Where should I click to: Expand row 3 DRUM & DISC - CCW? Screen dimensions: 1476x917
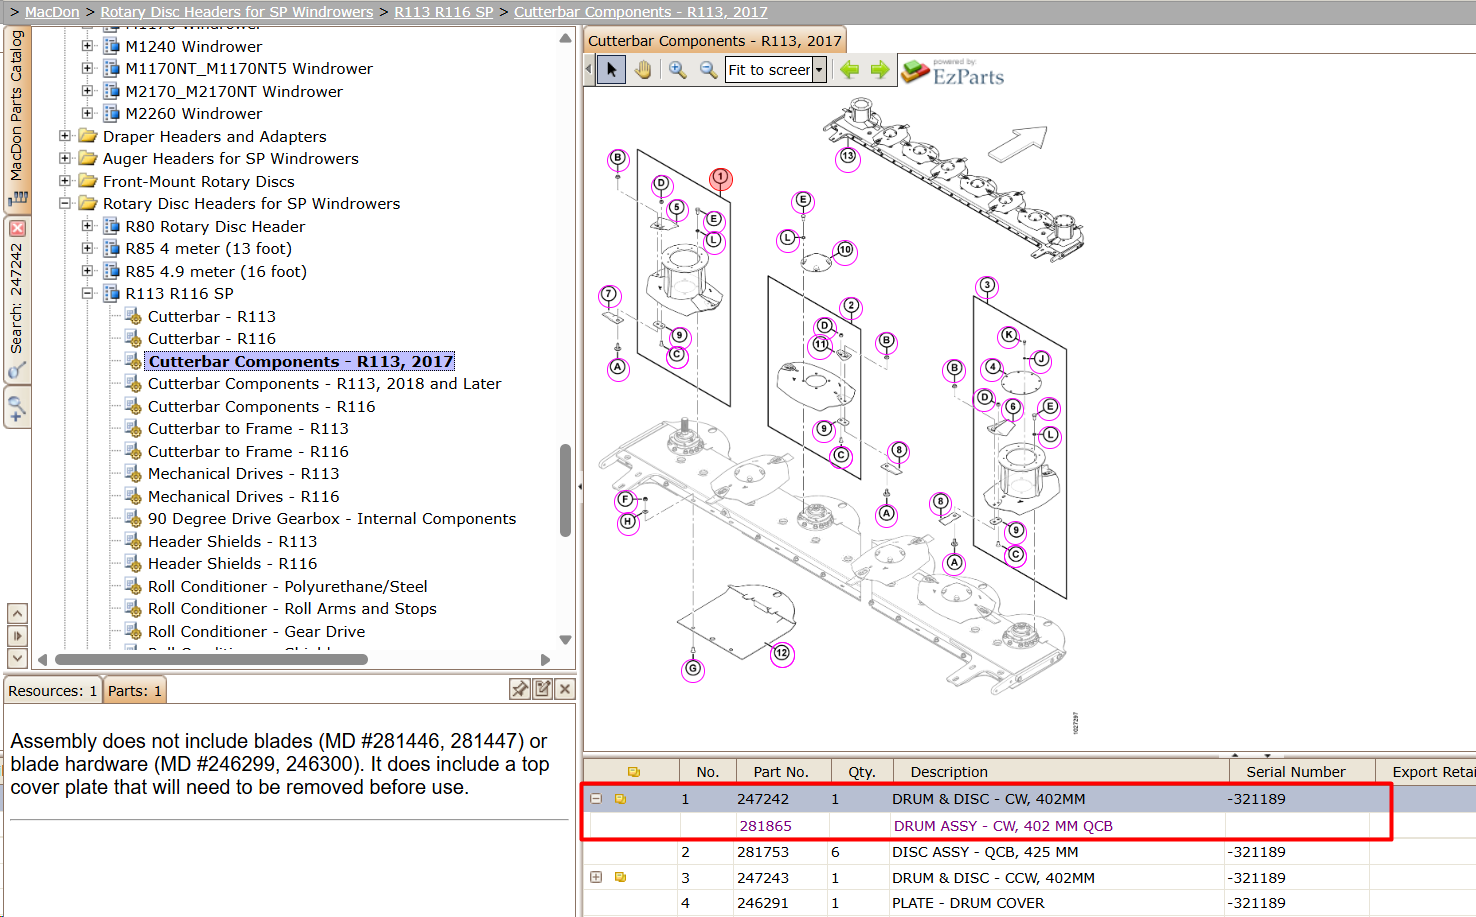596,877
